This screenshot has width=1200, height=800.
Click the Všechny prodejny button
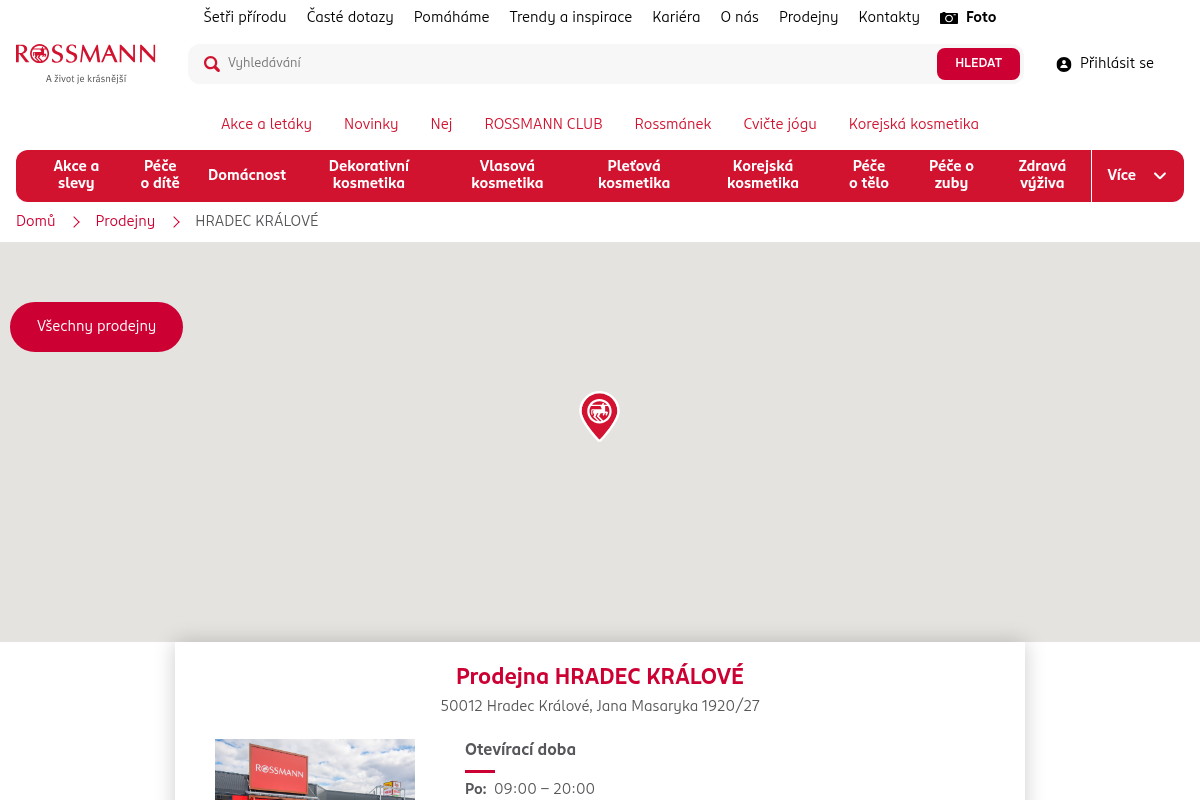coord(96,327)
